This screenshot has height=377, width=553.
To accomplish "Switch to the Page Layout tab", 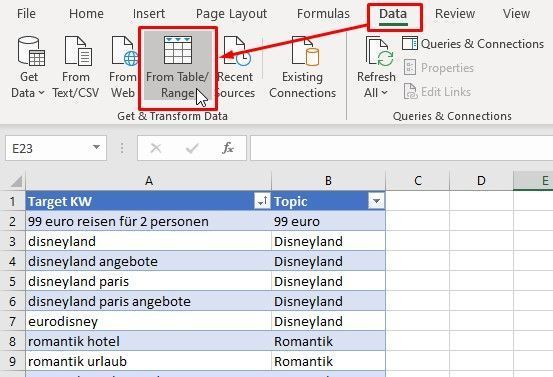I will pyautogui.click(x=231, y=14).
